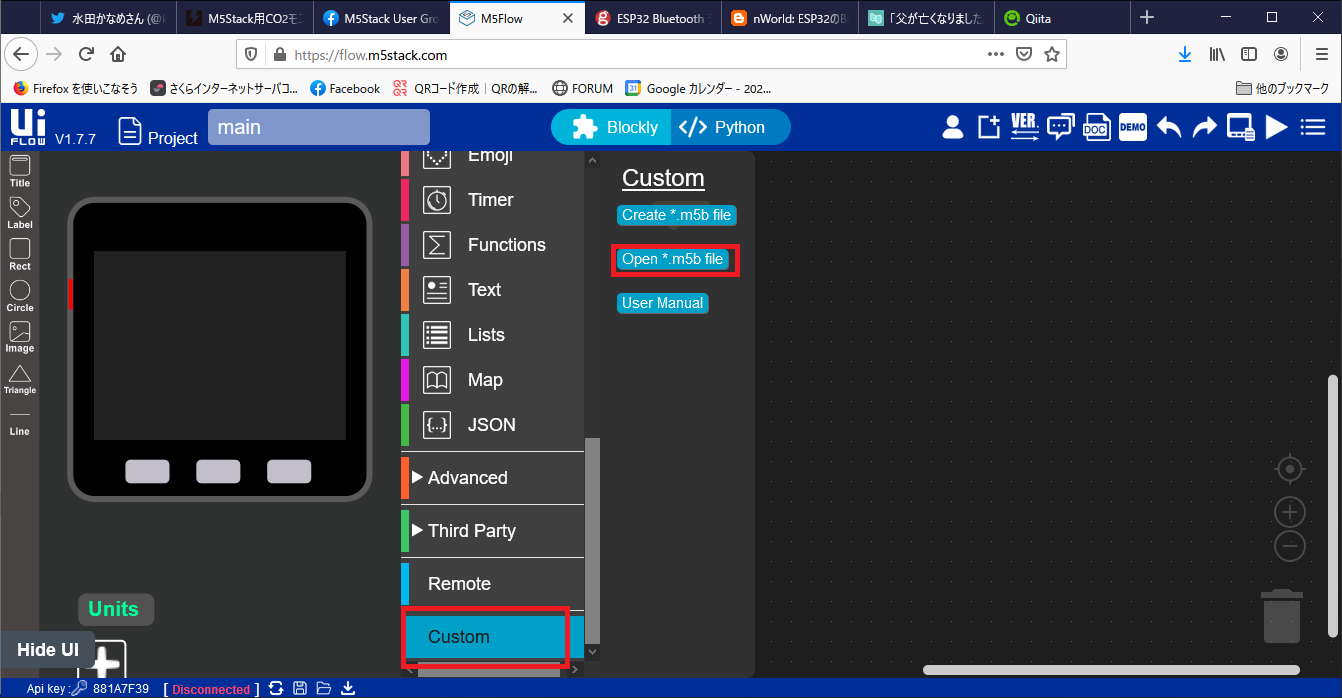Screen dimensions: 1342x698
Task: Open the forum chat bubbles icon
Action: pyautogui.click(x=1061, y=127)
